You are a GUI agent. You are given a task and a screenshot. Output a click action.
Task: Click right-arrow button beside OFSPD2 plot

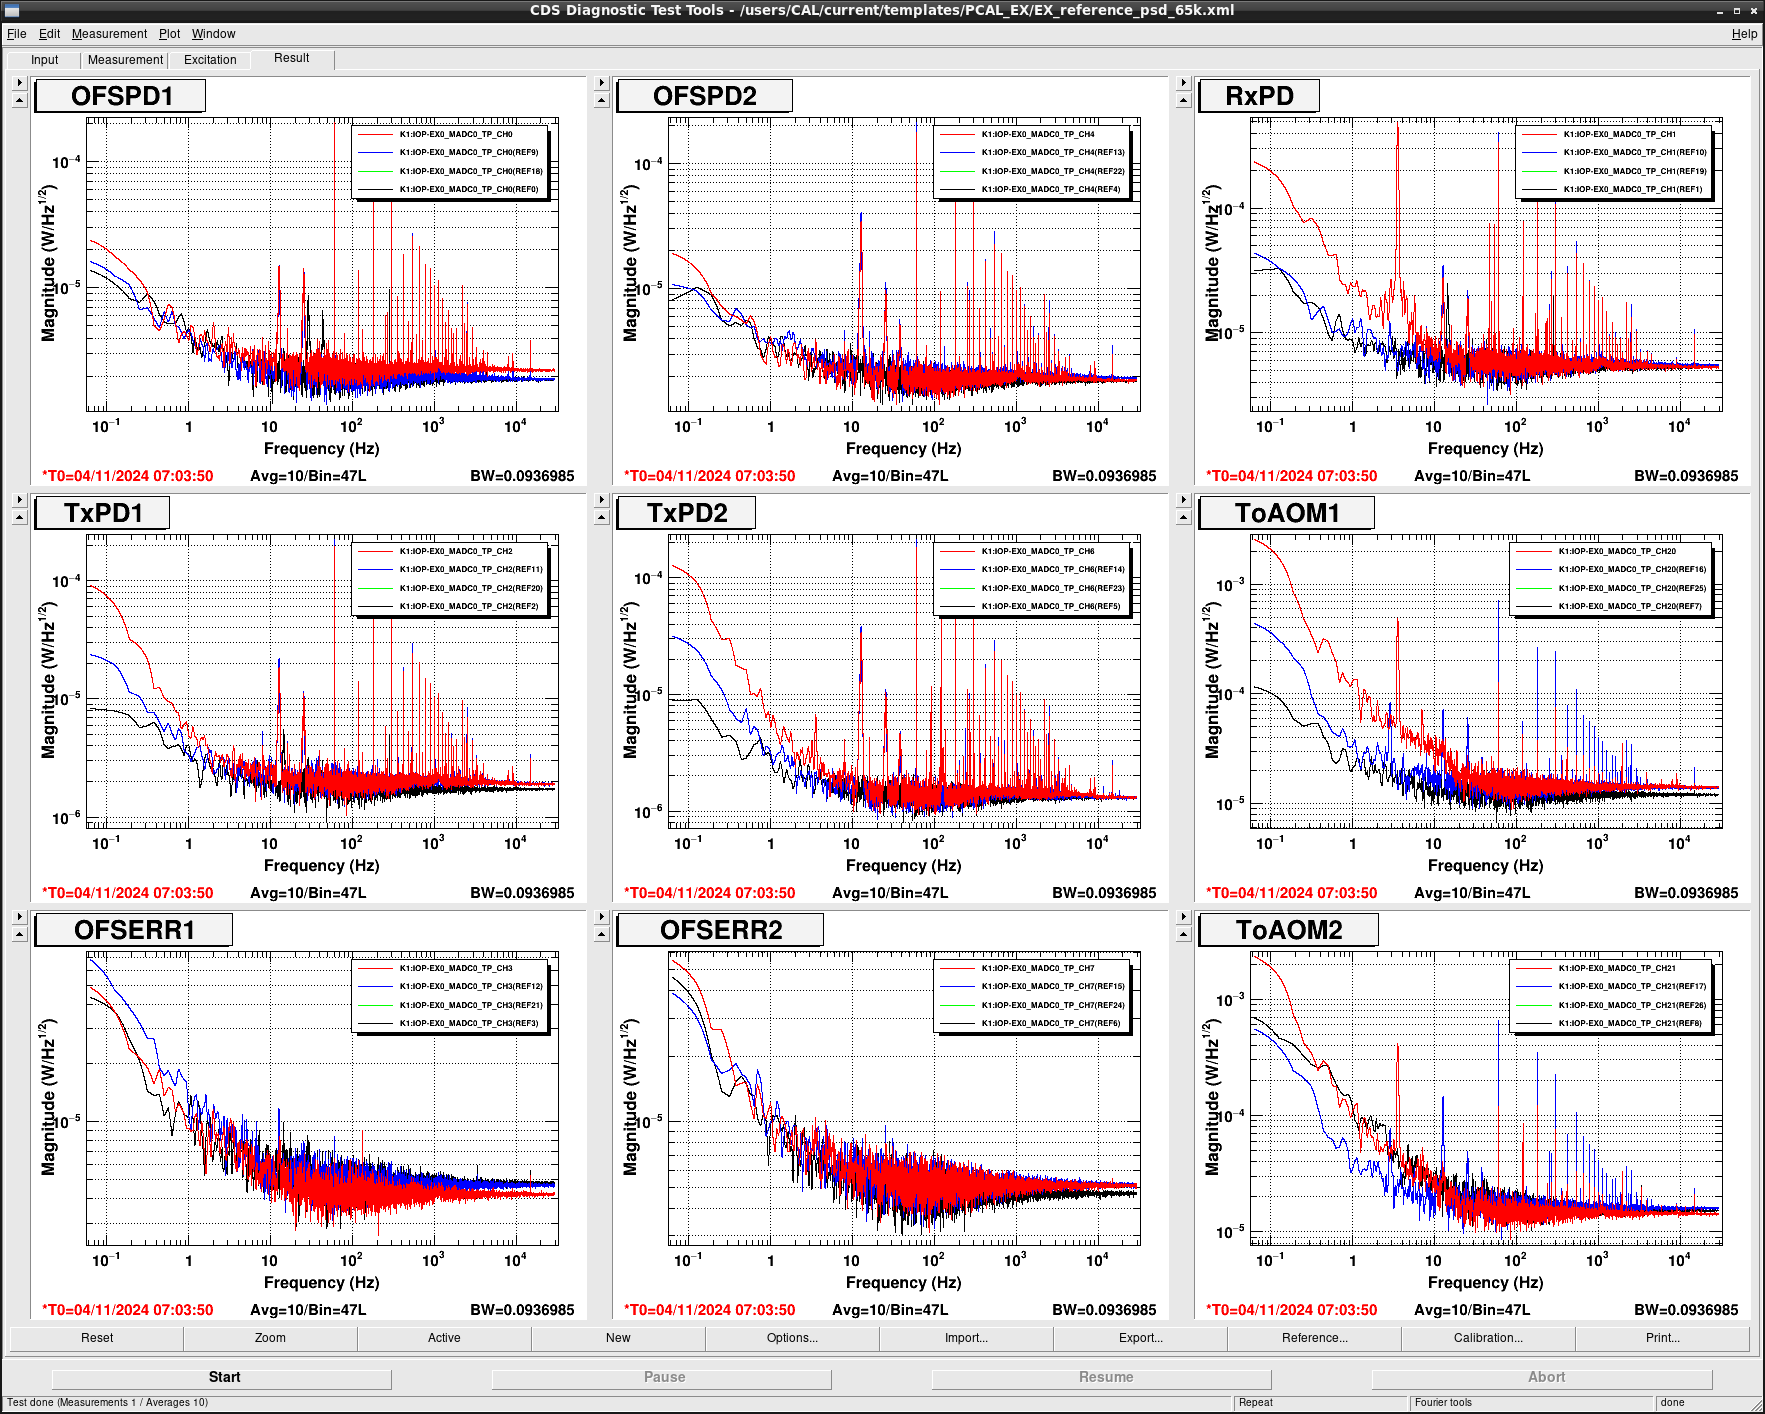pyautogui.click(x=601, y=83)
